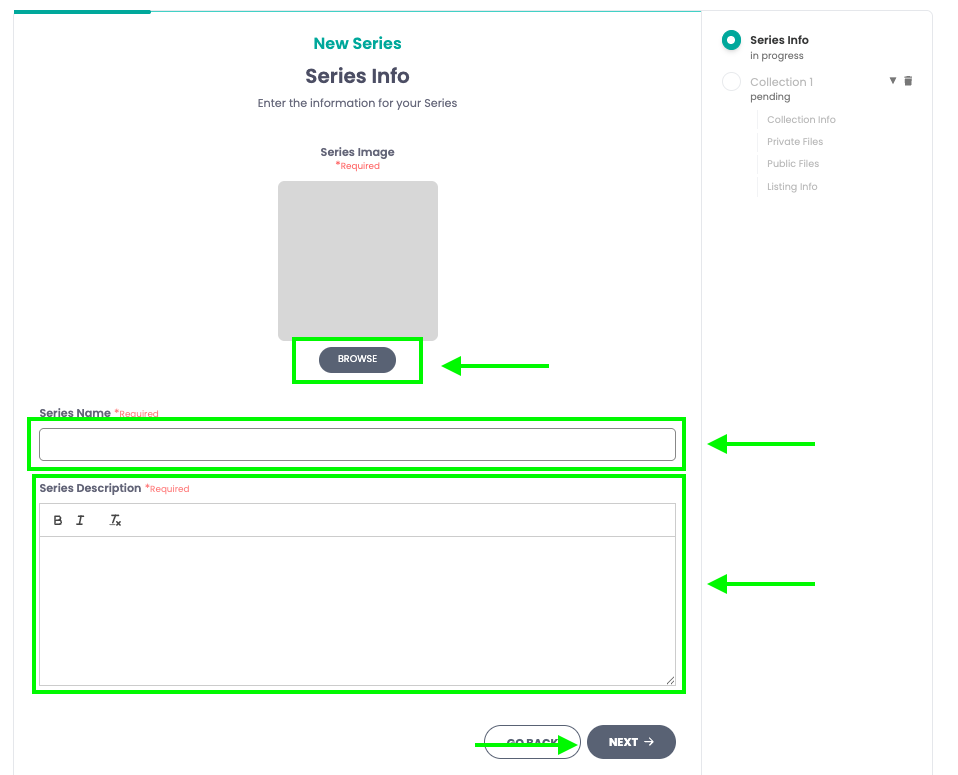
Task: Select the Collection 1 step circle
Action: tap(731, 82)
